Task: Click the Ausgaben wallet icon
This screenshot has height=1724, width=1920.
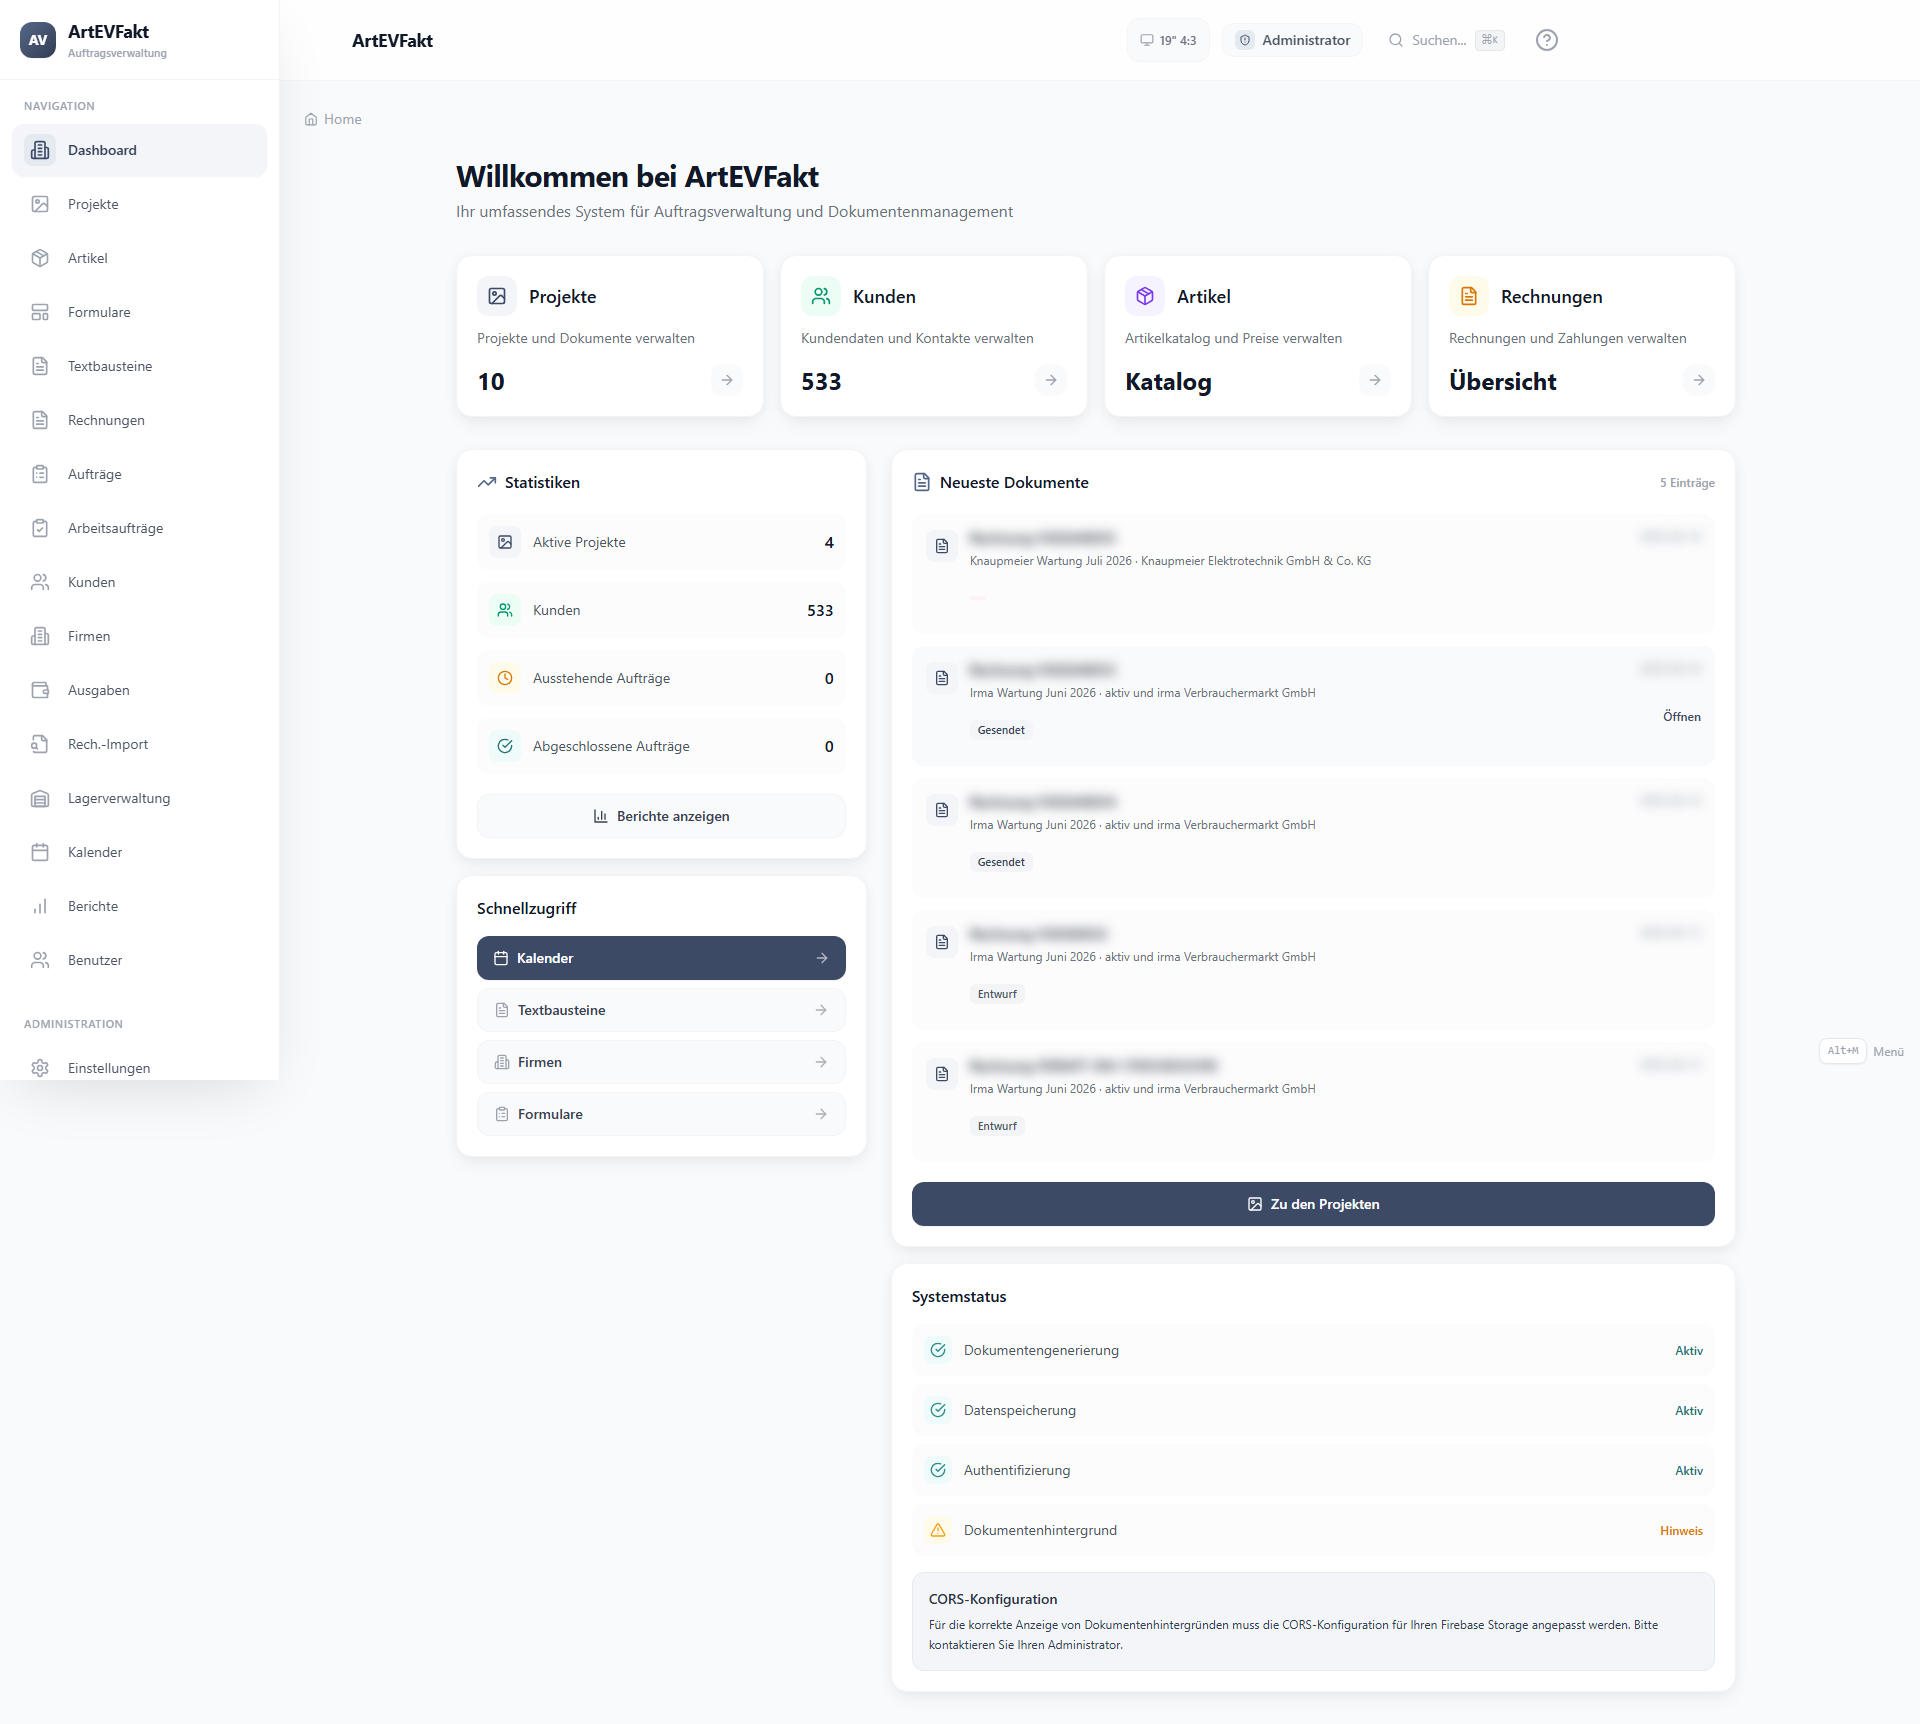Action: click(40, 690)
